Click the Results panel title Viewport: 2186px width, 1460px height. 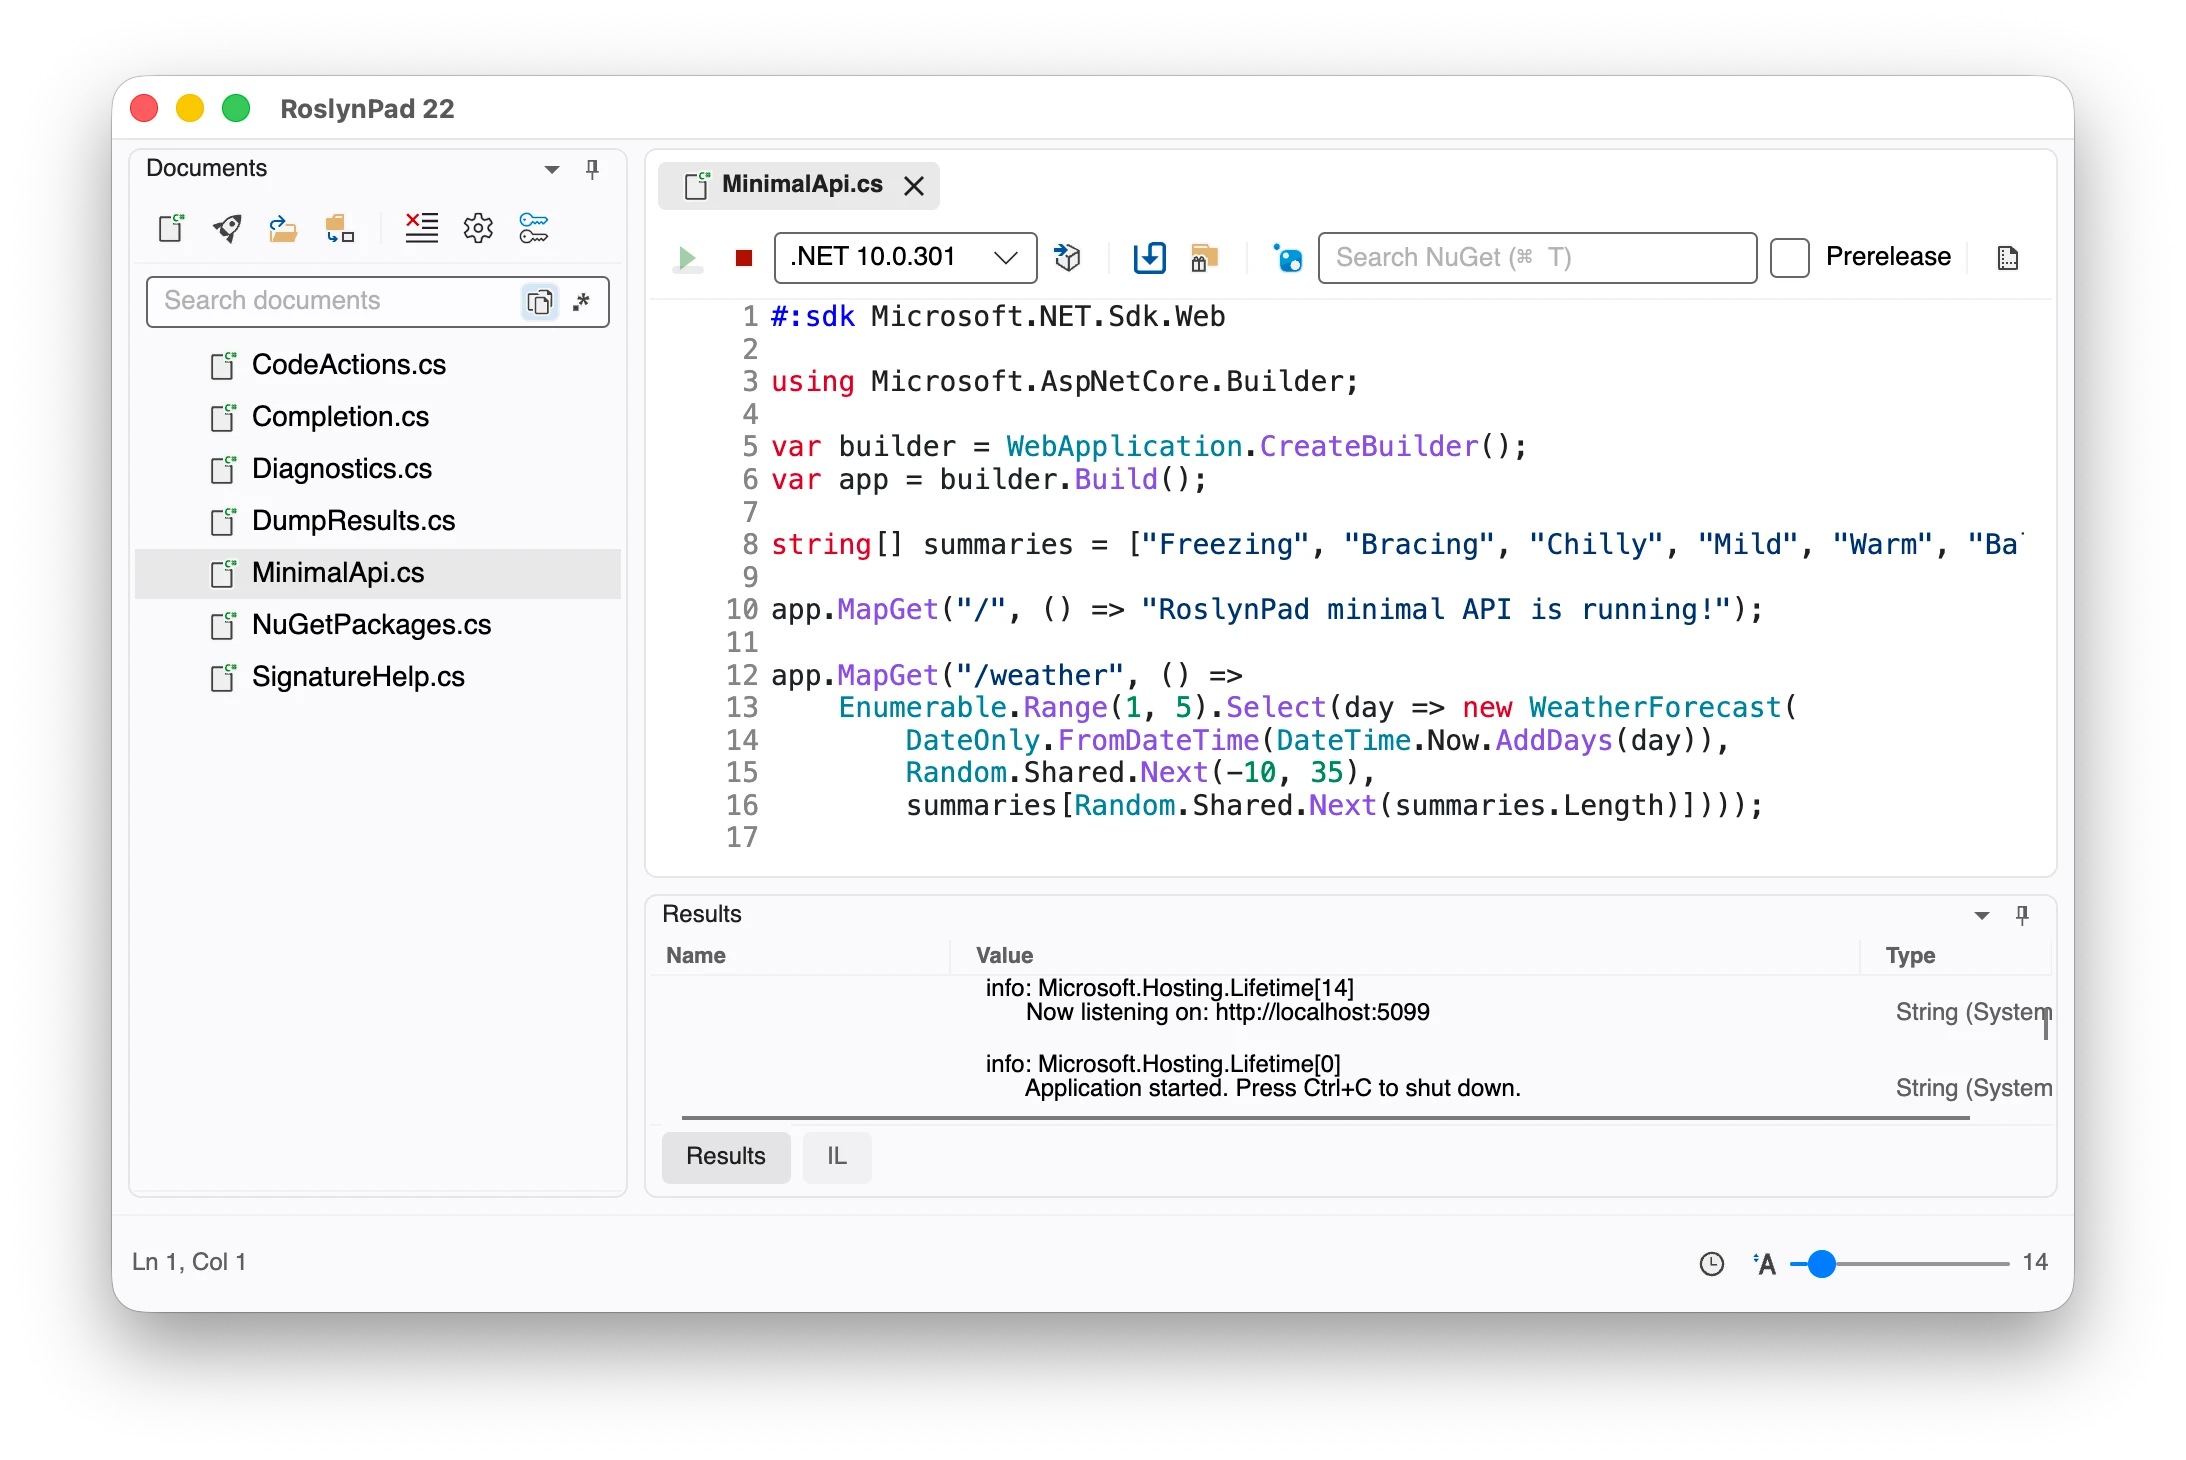pos(702,914)
